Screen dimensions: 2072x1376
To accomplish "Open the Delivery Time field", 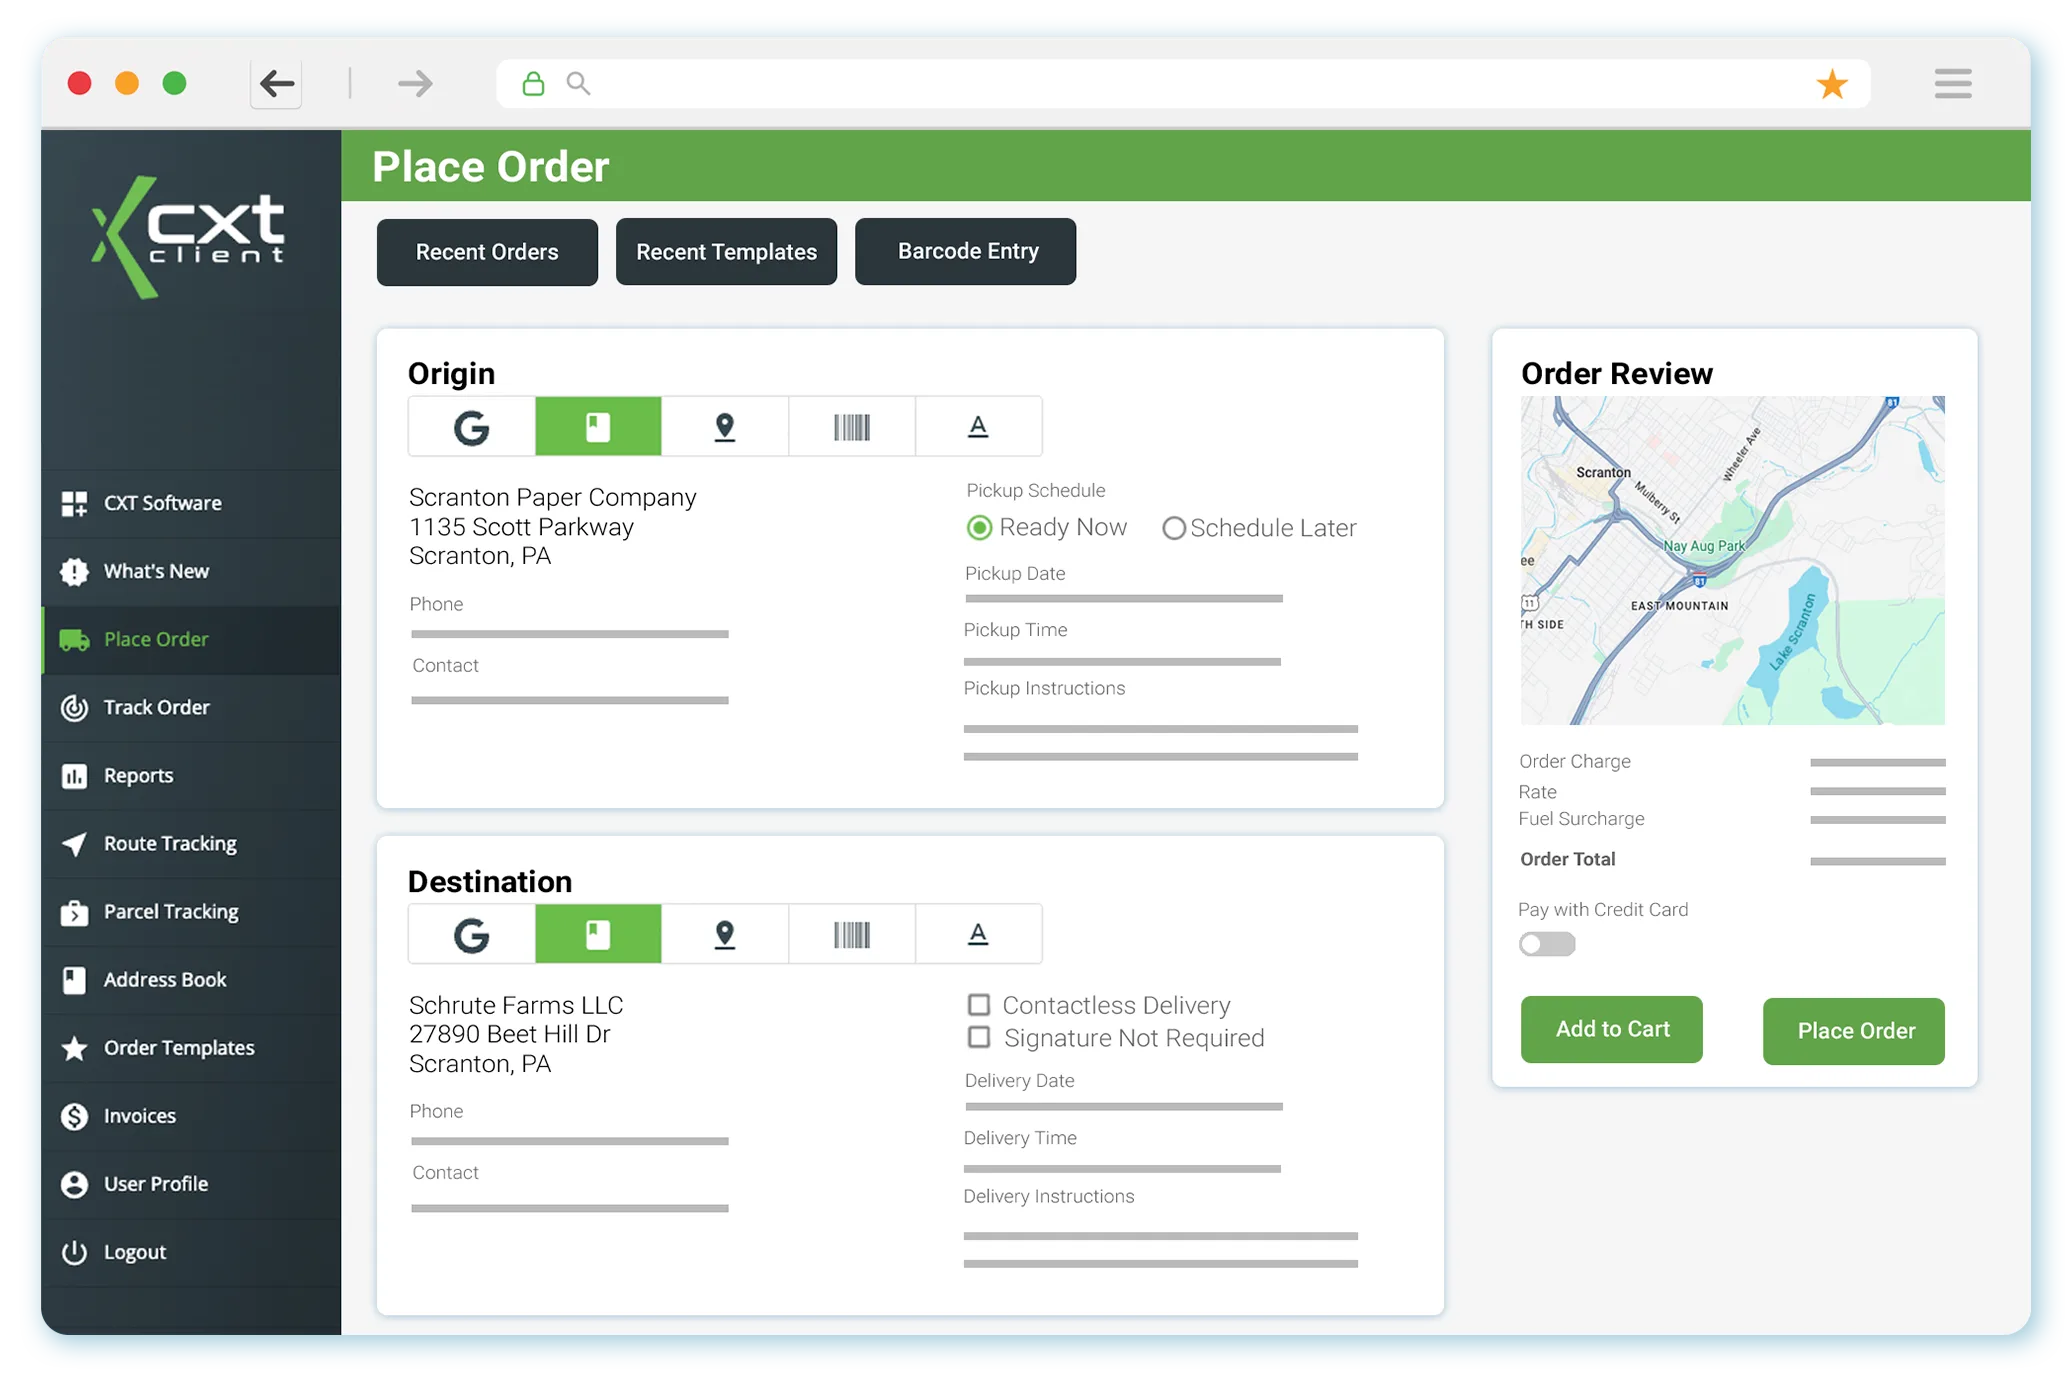I will [x=1120, y=1163].
